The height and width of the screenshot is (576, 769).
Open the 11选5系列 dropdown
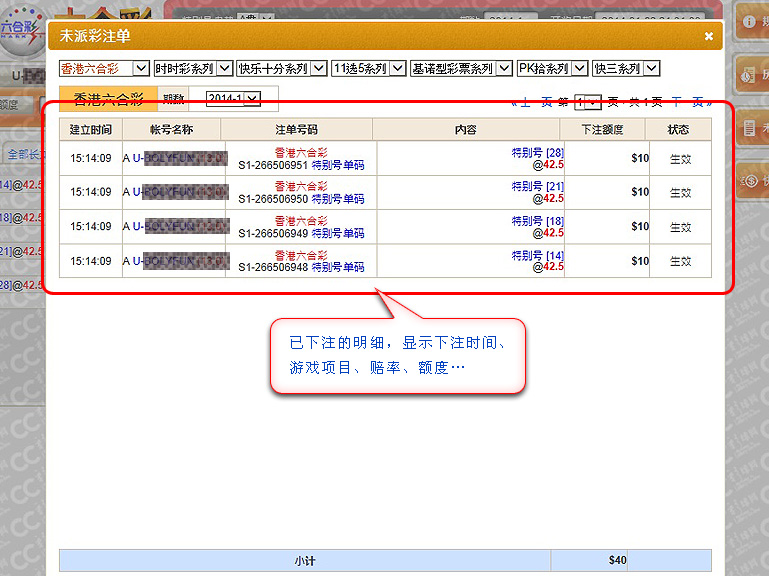(x=368, y=69)
